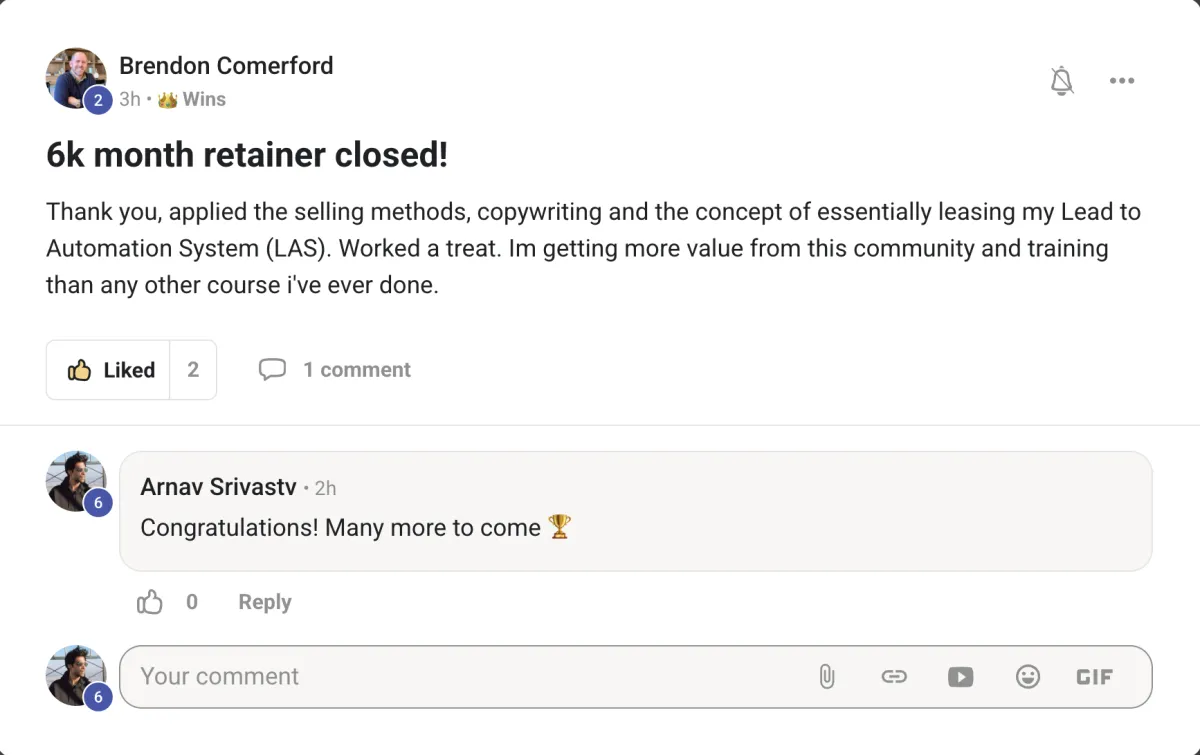Click the 0 likes count on comment
1200x755 pixels.
[192, 602]
